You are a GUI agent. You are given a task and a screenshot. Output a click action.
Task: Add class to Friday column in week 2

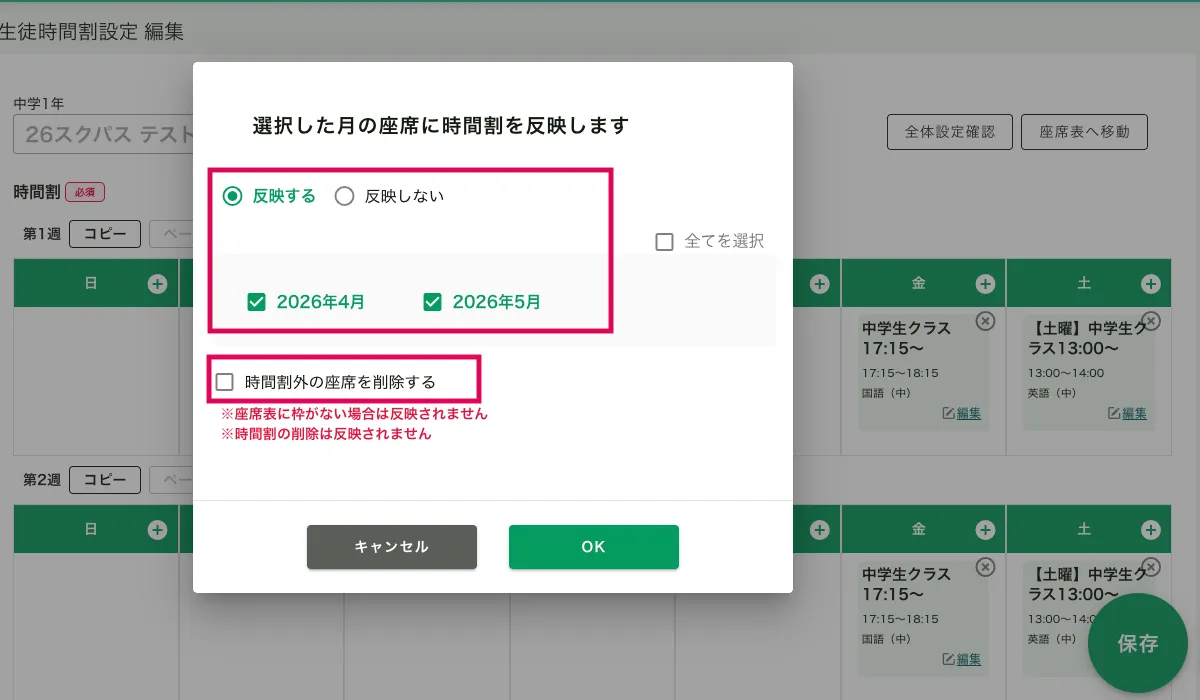(985, 530)
